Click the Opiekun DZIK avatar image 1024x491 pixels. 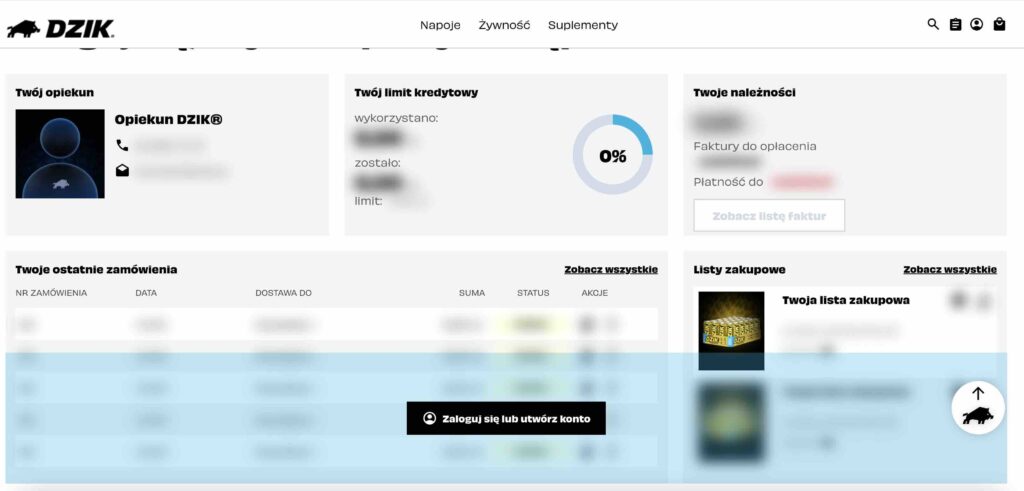[60, 154]
